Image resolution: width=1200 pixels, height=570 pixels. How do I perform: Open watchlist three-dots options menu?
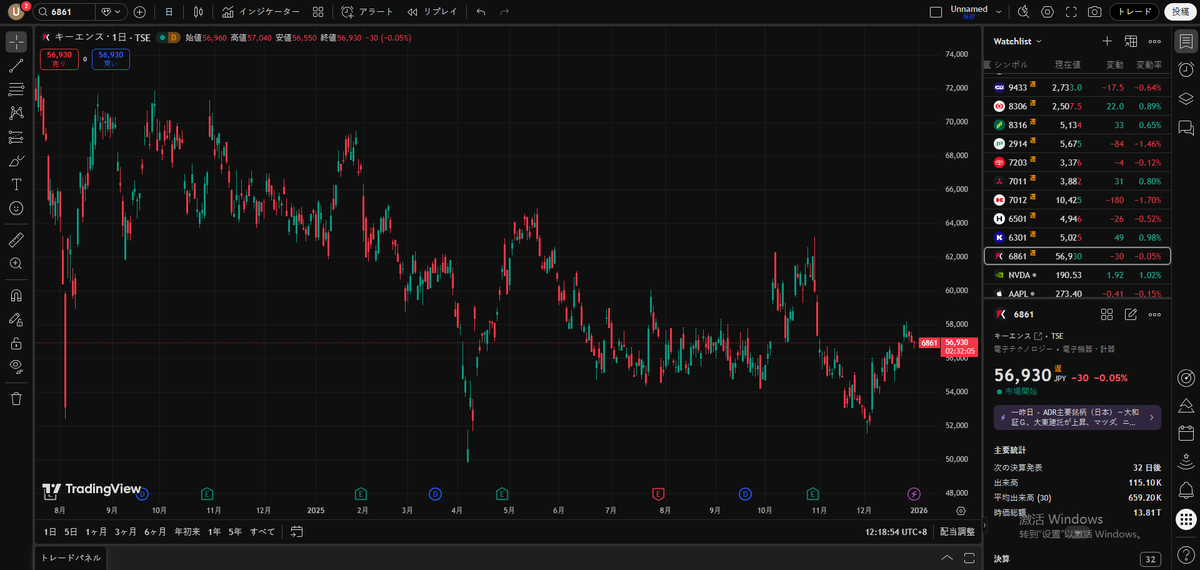(x=1155, y=41)
